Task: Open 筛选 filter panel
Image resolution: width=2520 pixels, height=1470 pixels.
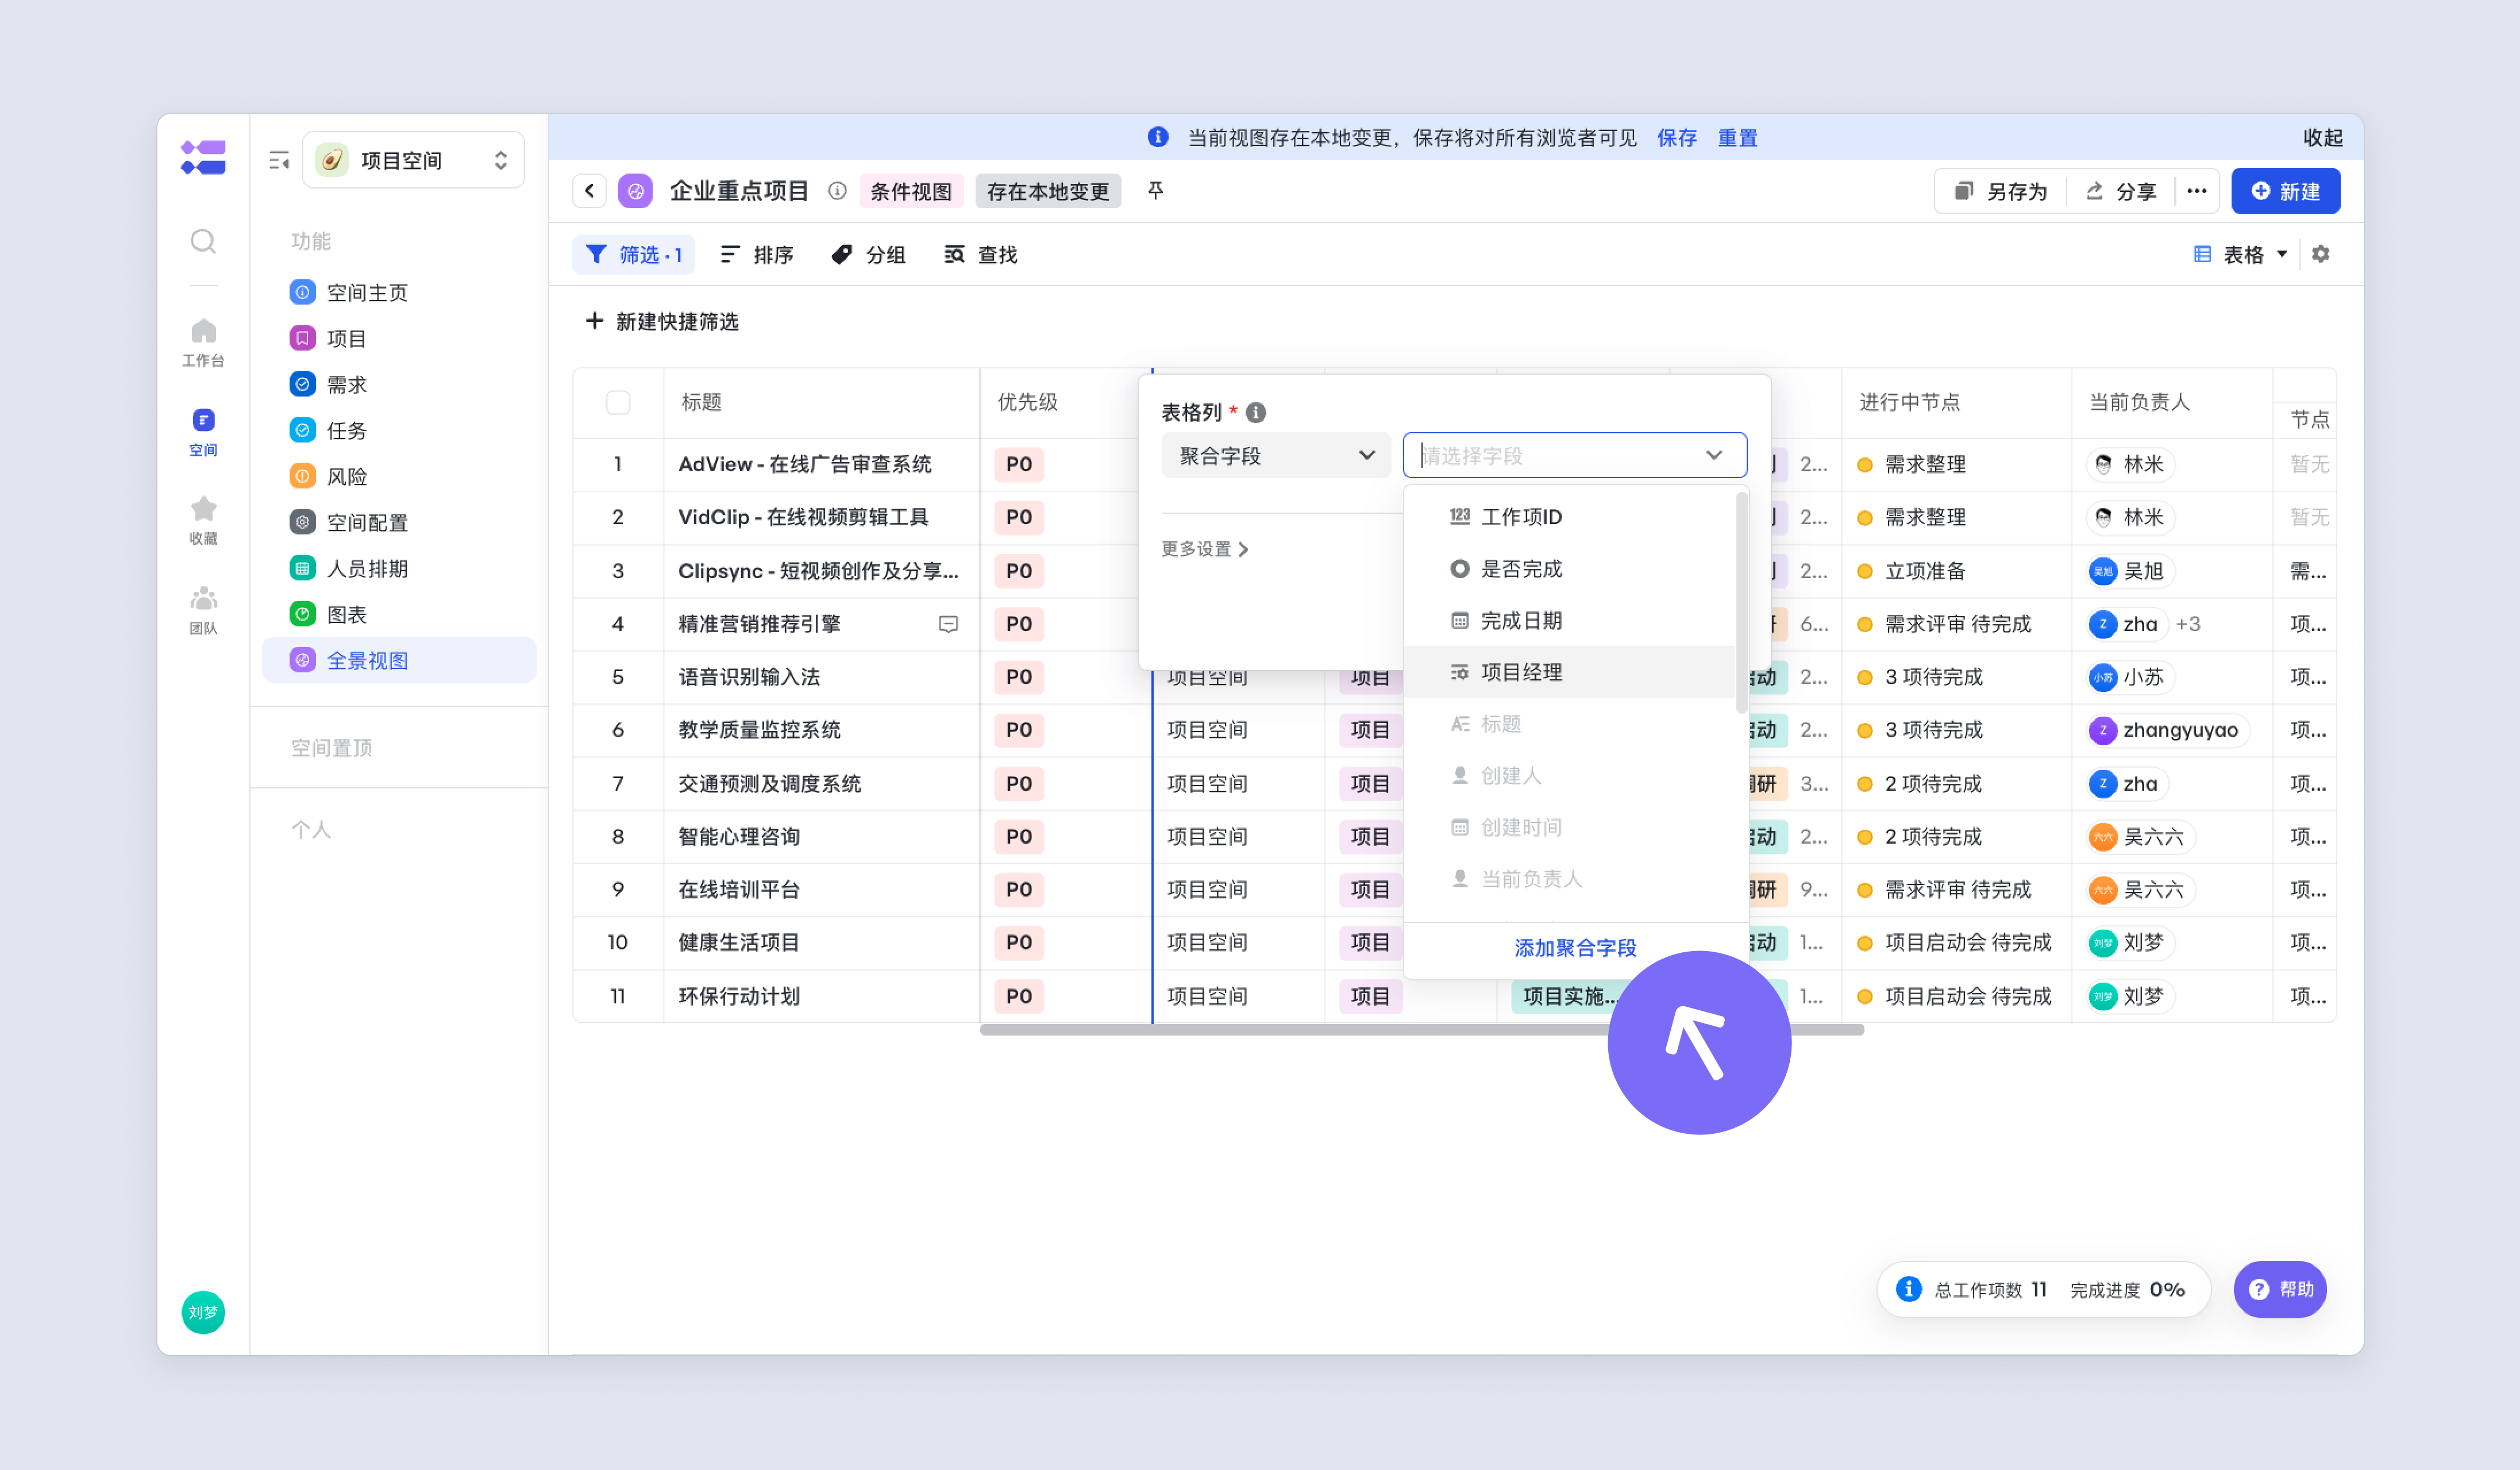Action: tap(633, 255)
